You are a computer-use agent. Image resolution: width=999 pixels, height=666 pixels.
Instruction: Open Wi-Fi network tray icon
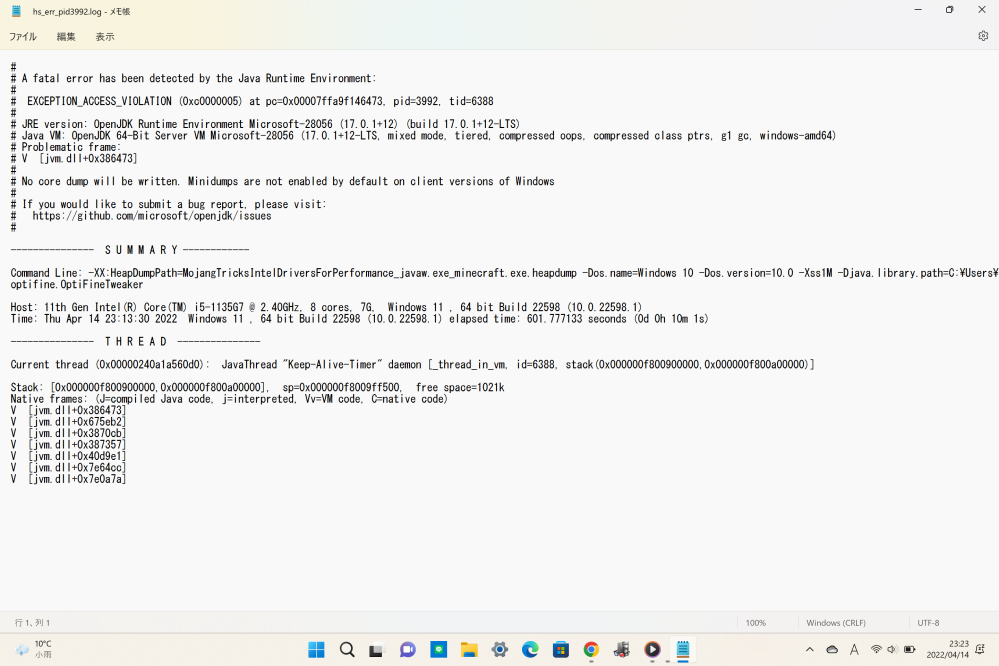877,649
